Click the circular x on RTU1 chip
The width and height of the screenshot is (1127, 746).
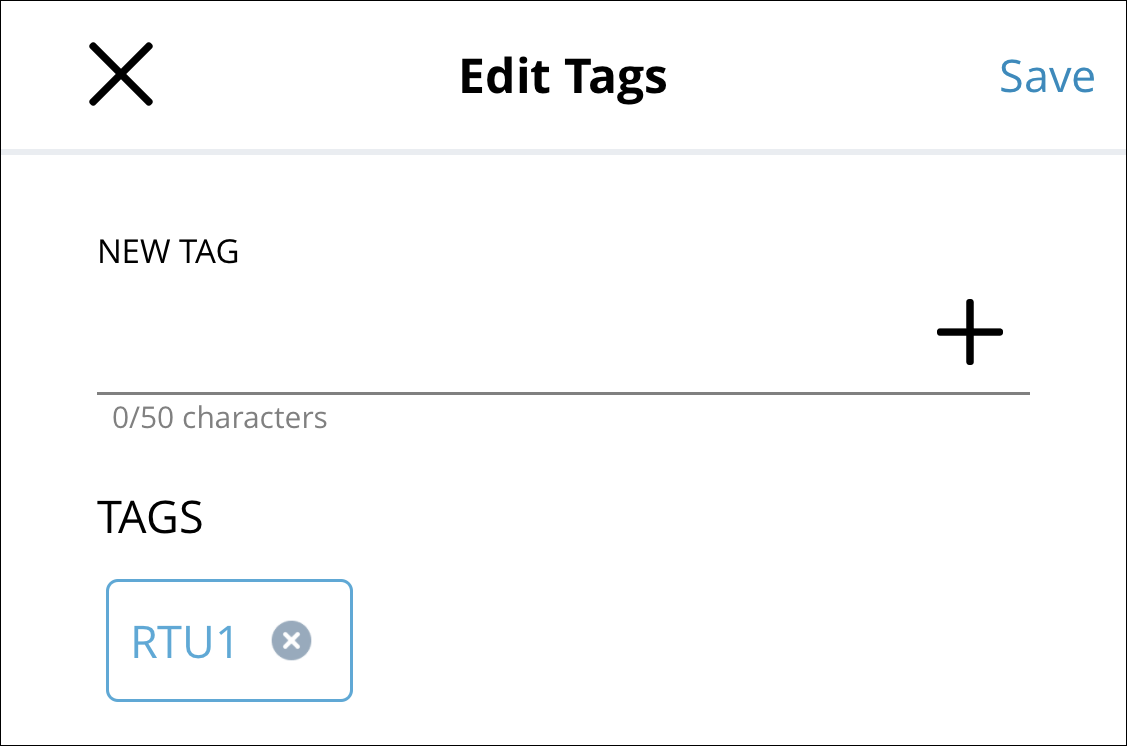point(291,641)
